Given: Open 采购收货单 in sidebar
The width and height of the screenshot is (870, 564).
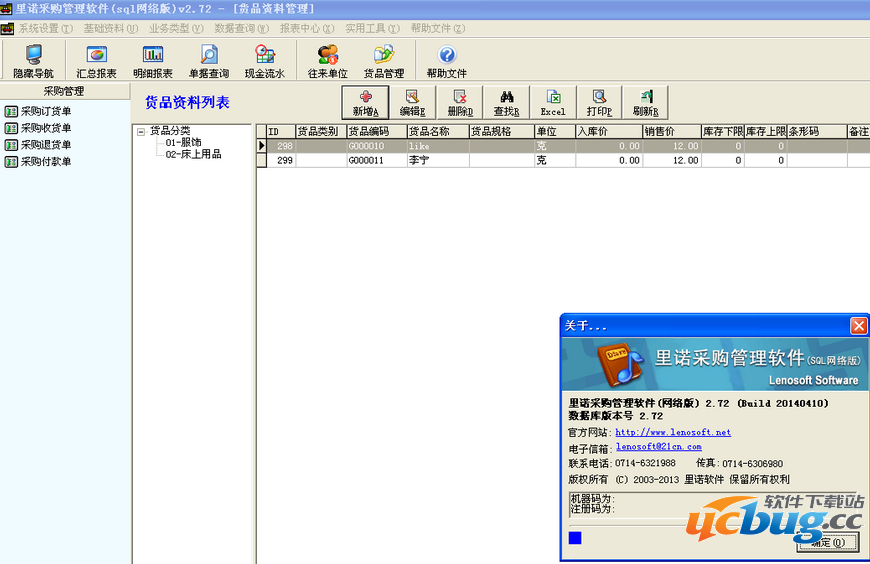Looking at the screenshot, I should (x=38, y=128).
